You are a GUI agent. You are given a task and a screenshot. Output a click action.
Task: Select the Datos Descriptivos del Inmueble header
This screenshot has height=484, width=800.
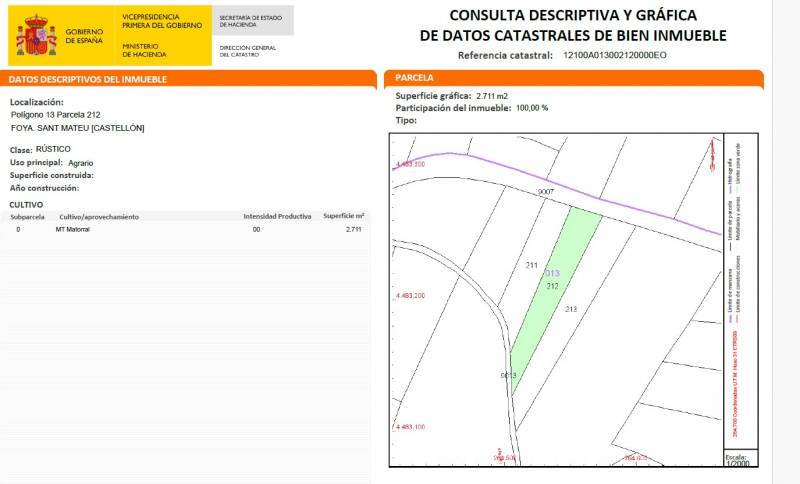coord(88,79)
